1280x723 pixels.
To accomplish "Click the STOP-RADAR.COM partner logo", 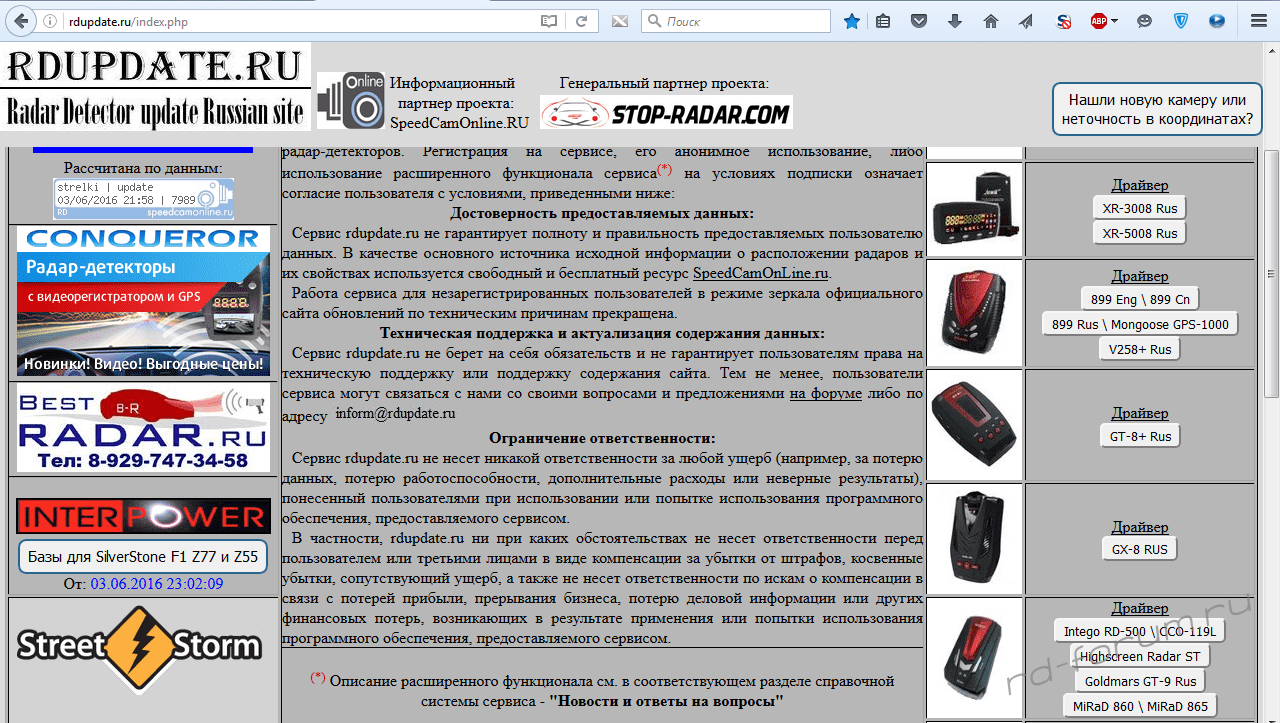I will tap(666, 112).
